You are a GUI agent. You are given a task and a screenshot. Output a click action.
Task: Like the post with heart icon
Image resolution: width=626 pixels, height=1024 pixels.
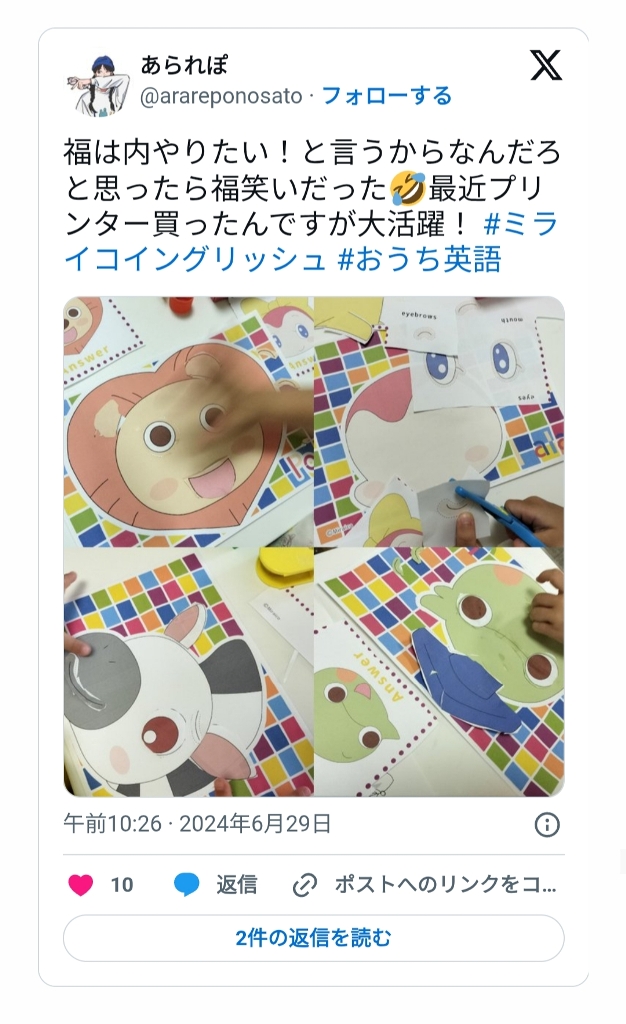coord(81,885)
